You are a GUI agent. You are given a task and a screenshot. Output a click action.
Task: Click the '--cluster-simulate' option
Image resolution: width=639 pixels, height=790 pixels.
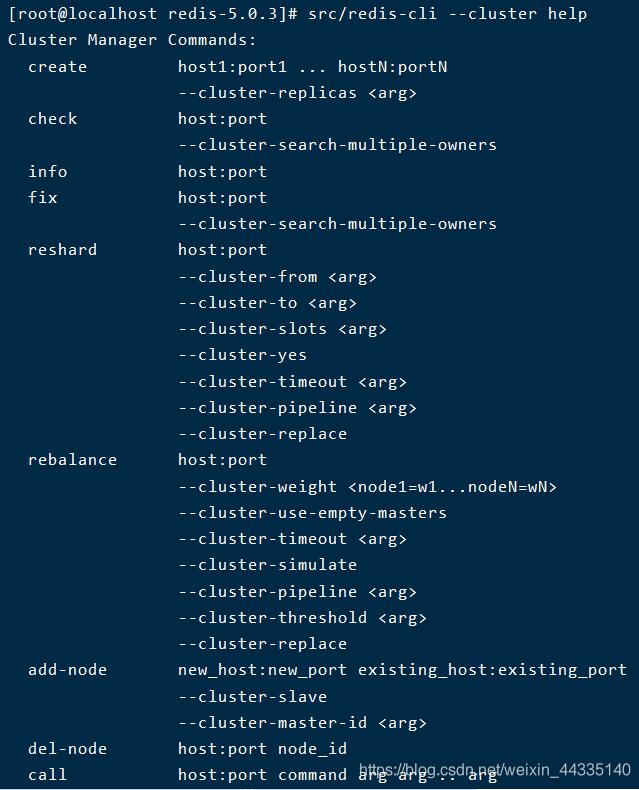[x=267, y=565]
